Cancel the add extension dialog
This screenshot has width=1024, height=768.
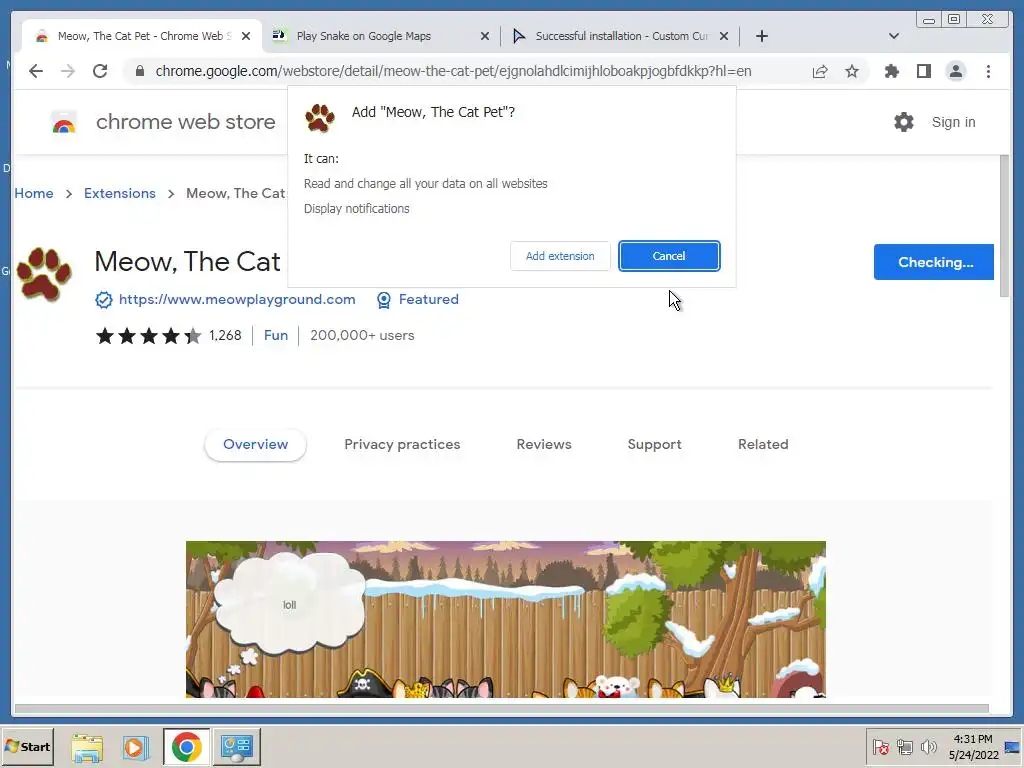pos(669,256)
